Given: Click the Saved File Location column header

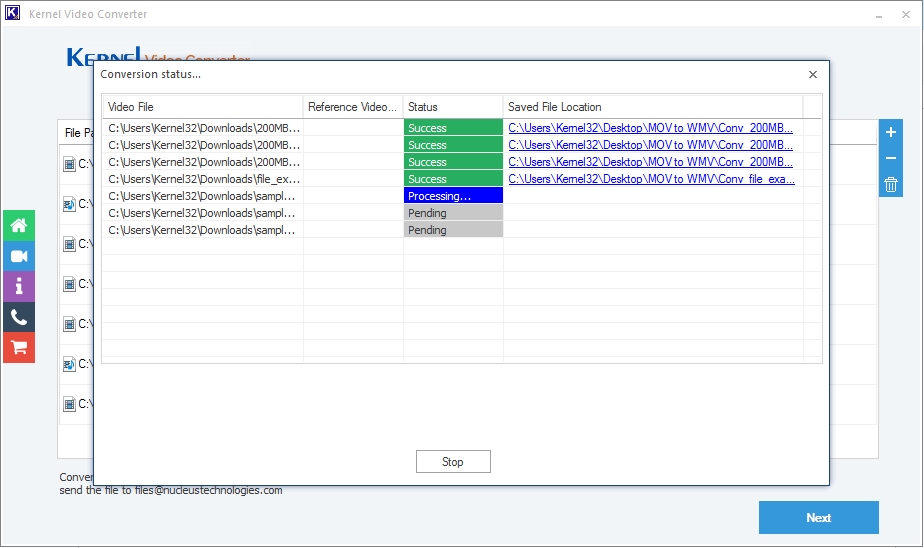Looking at the screenshot, I should [x=653, y=107].
